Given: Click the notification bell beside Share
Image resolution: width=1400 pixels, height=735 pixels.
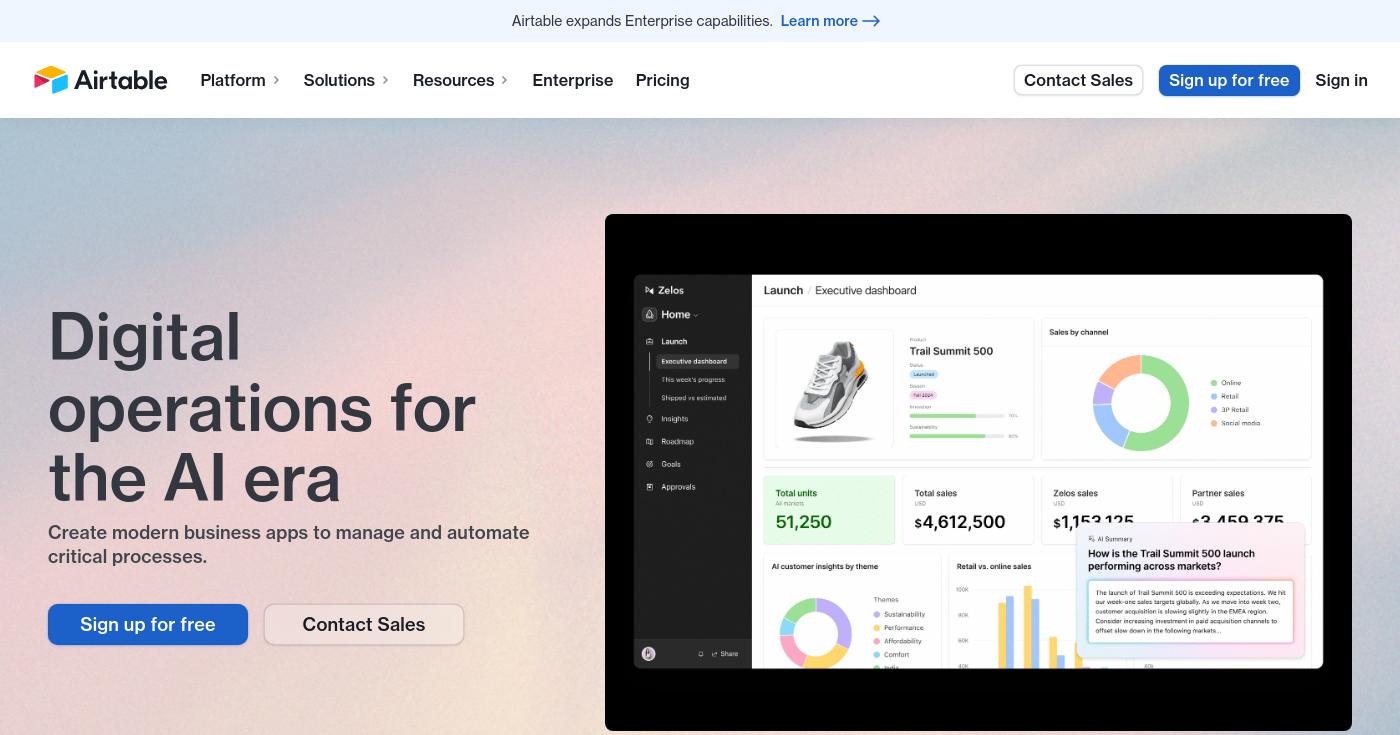Looking at the screenshot, I should [x=700, y=654].
